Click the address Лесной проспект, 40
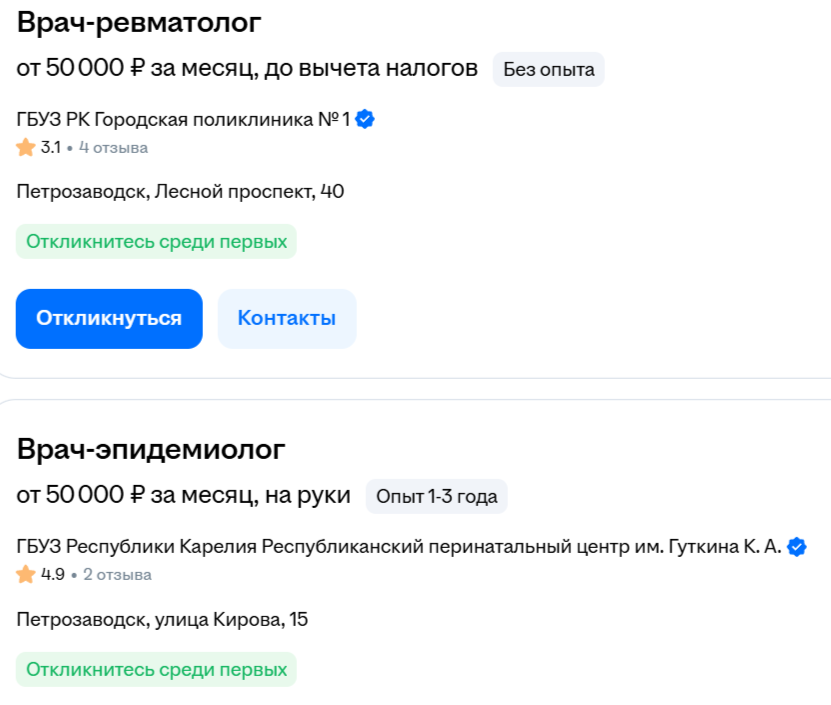This screenshot has width=831, height=705. pyautogui.click(x=180, y=191)
